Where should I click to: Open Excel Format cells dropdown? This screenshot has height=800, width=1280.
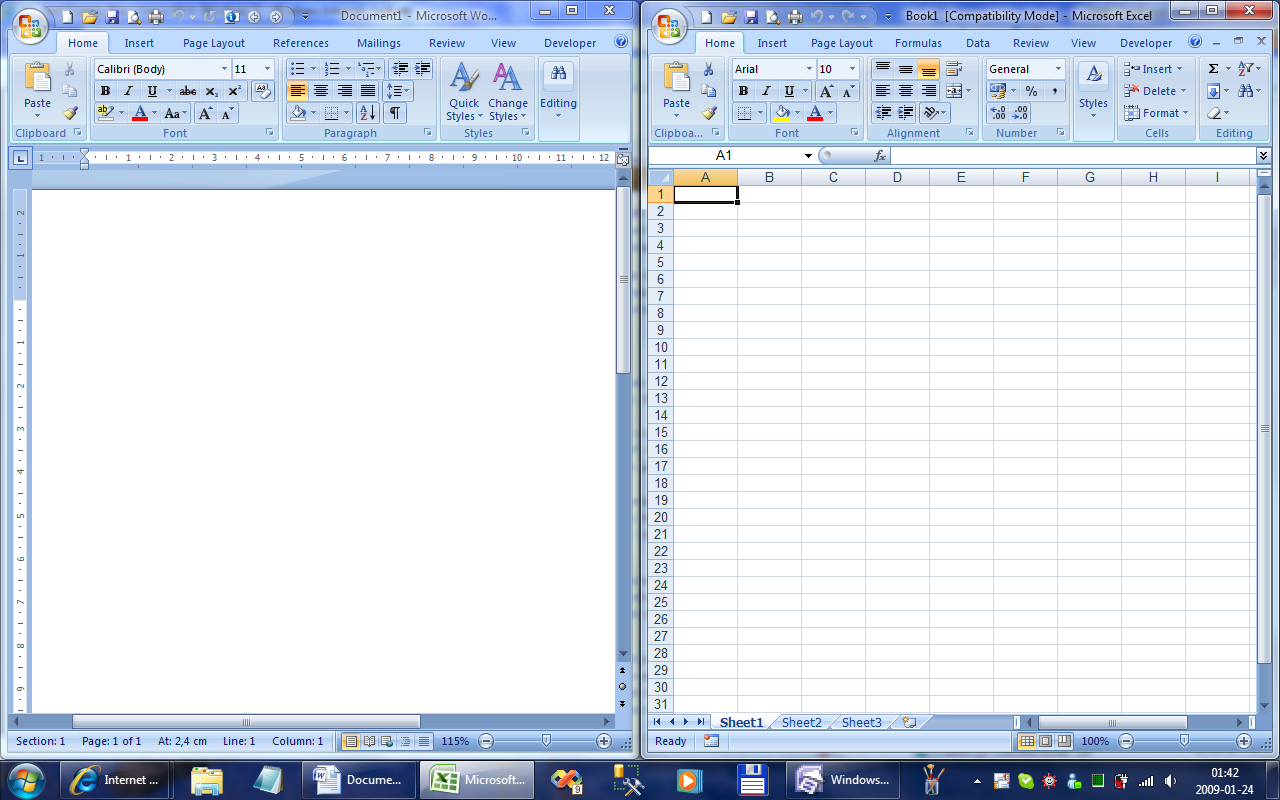tap(1156, 113)
